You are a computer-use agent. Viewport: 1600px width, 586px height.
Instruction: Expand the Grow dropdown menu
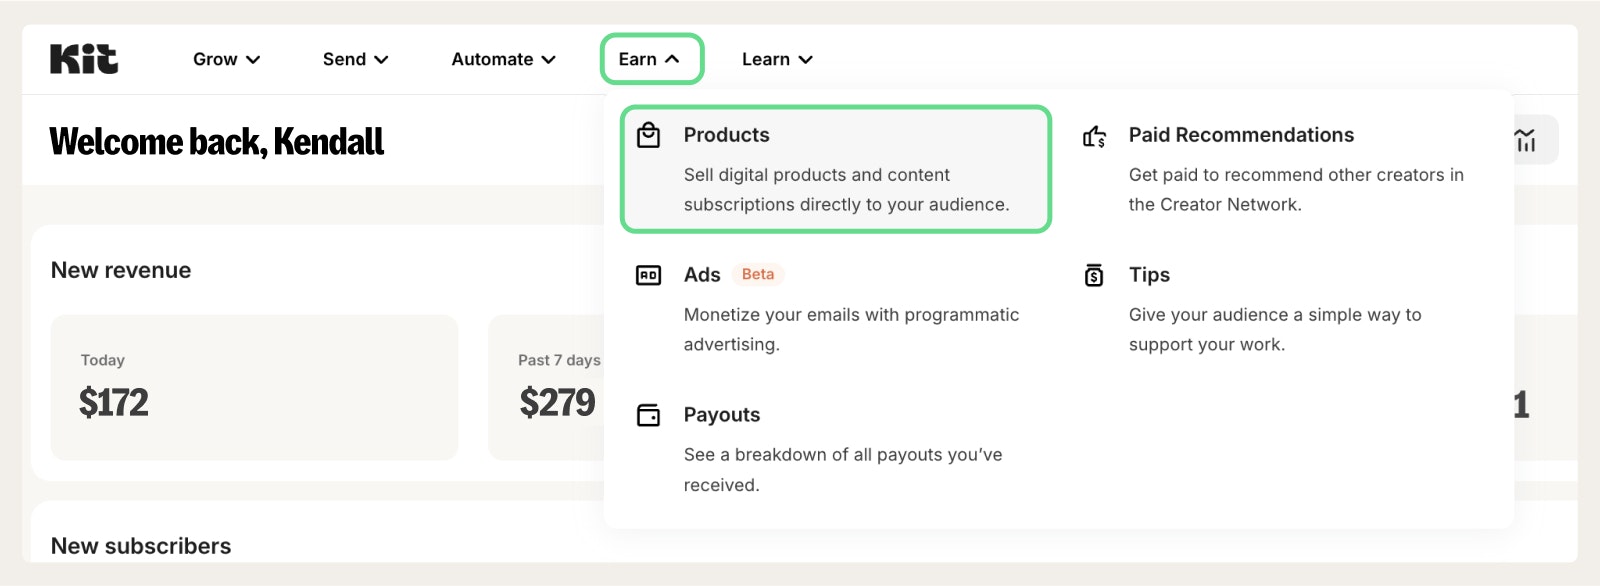[x=226, y=59]
